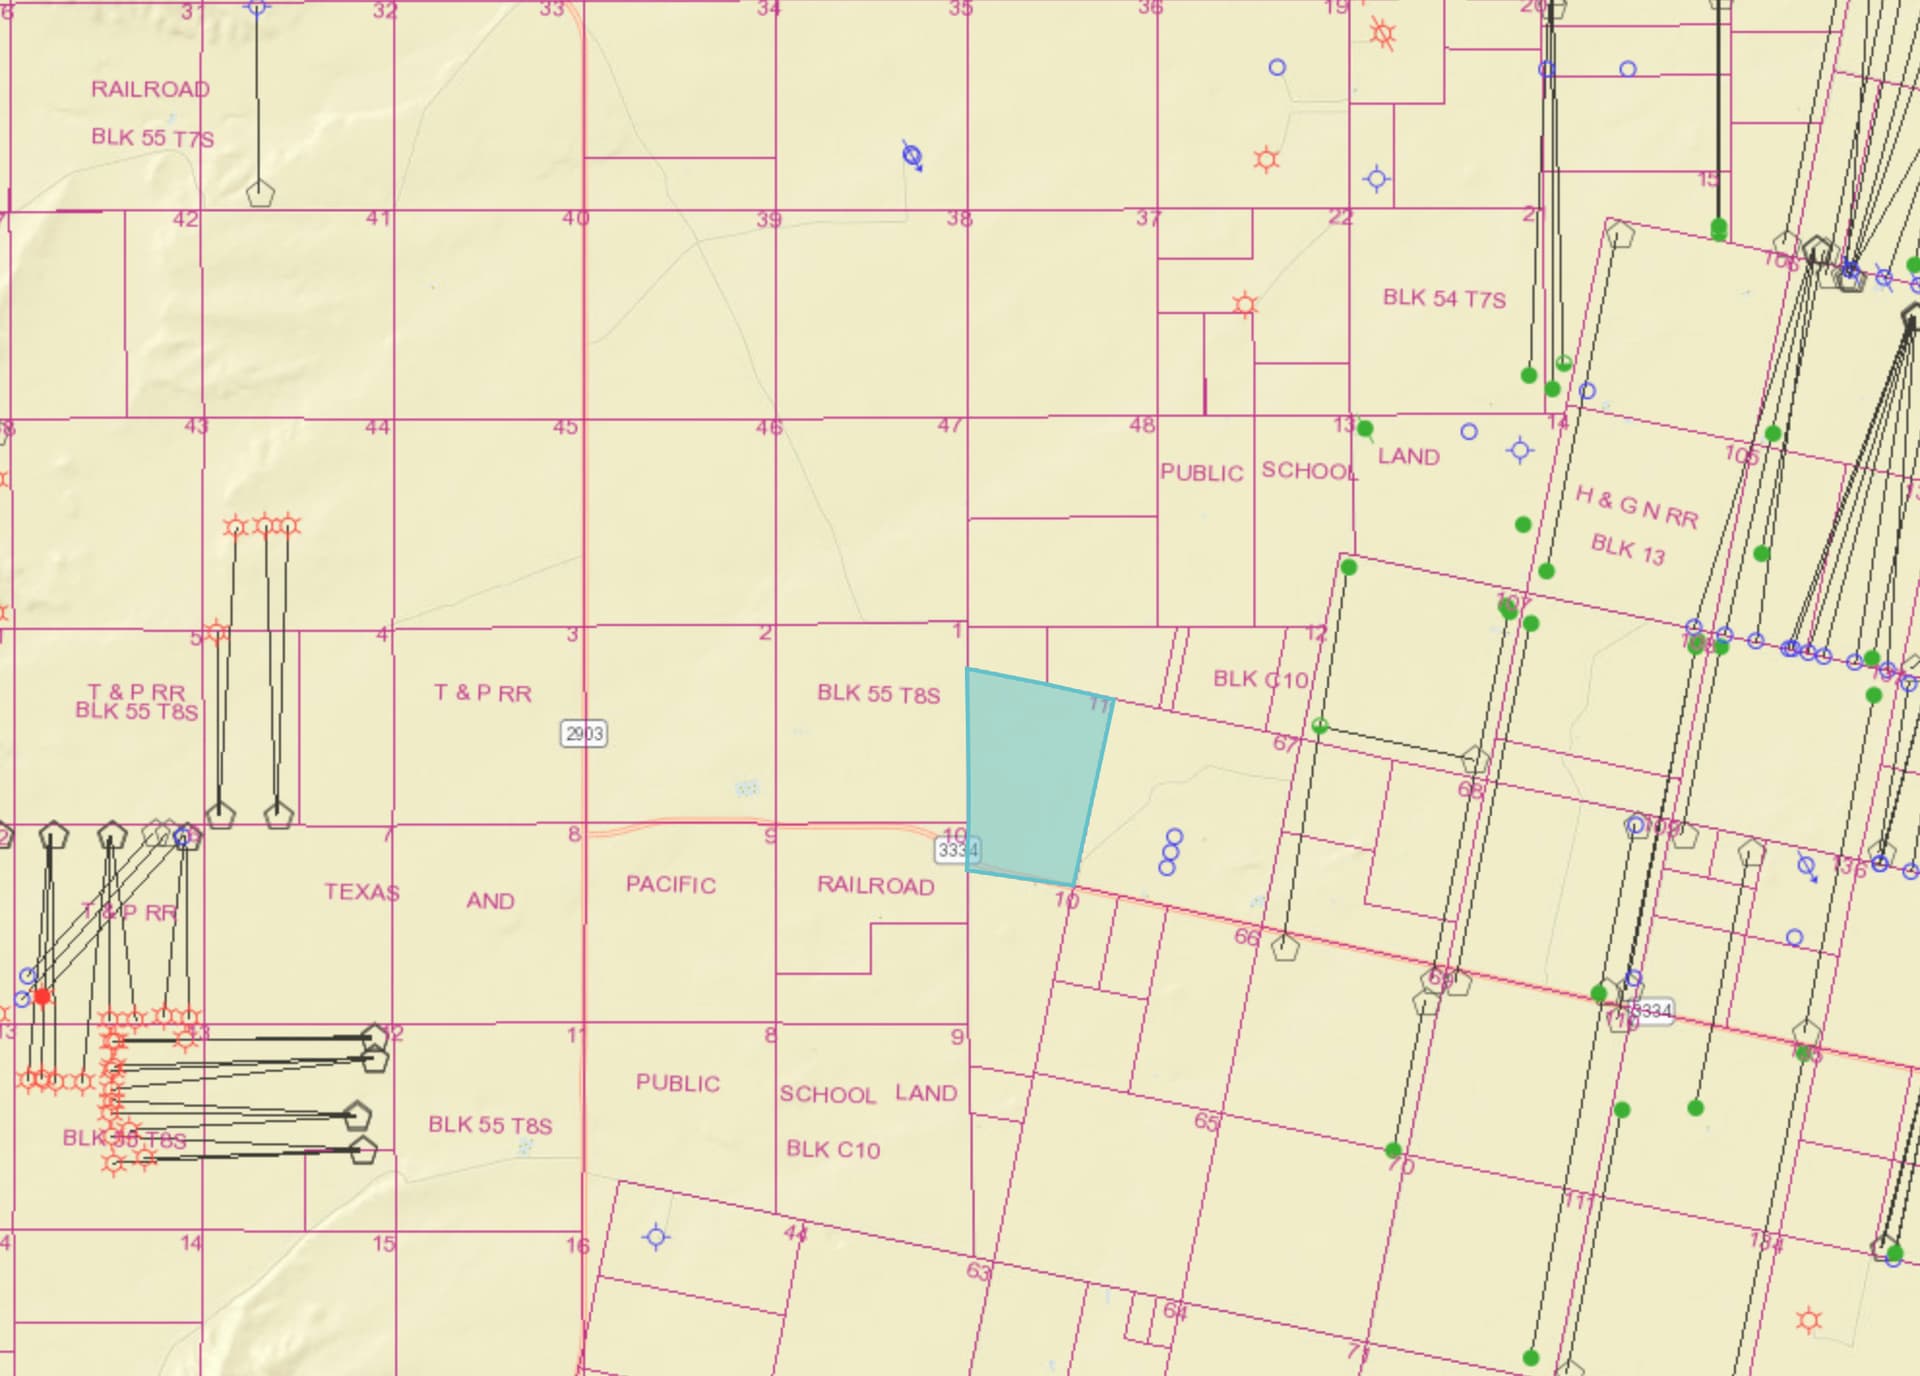The image size is (1920, 1376).
Task: Select leftmost of three orange wells below section 43
Action: (235, 526)
